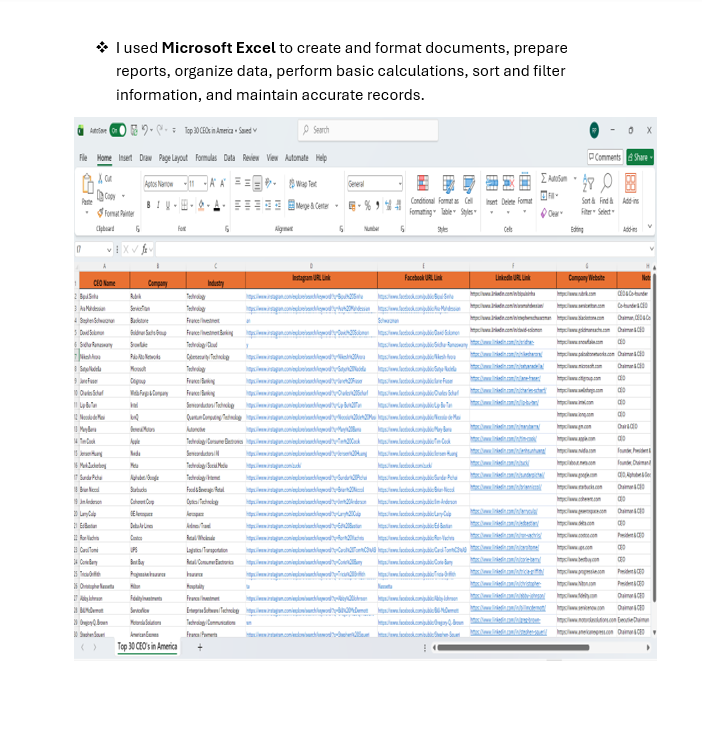This screenshot has width=702, height=751.
Task: Click the AutoSum sigma icon
Action: (x=544, y=178)
